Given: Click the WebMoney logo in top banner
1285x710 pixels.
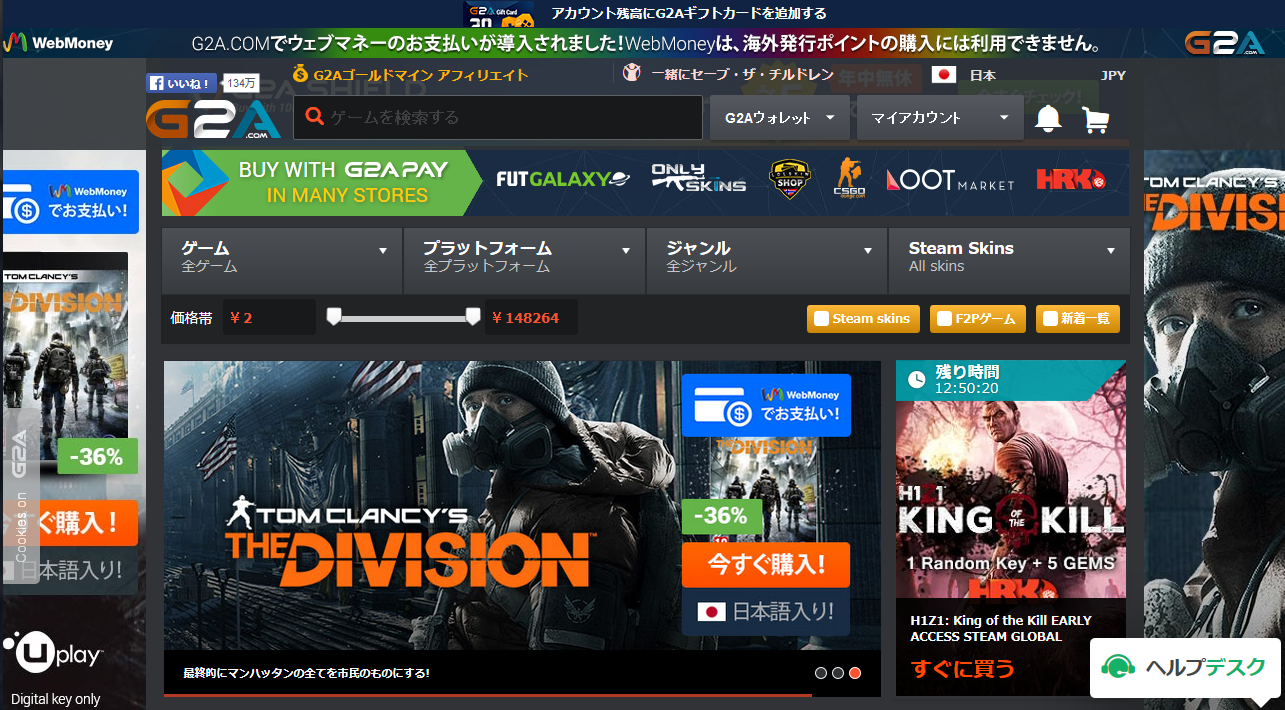Looking at the screenshot, I should coord(57,43).
